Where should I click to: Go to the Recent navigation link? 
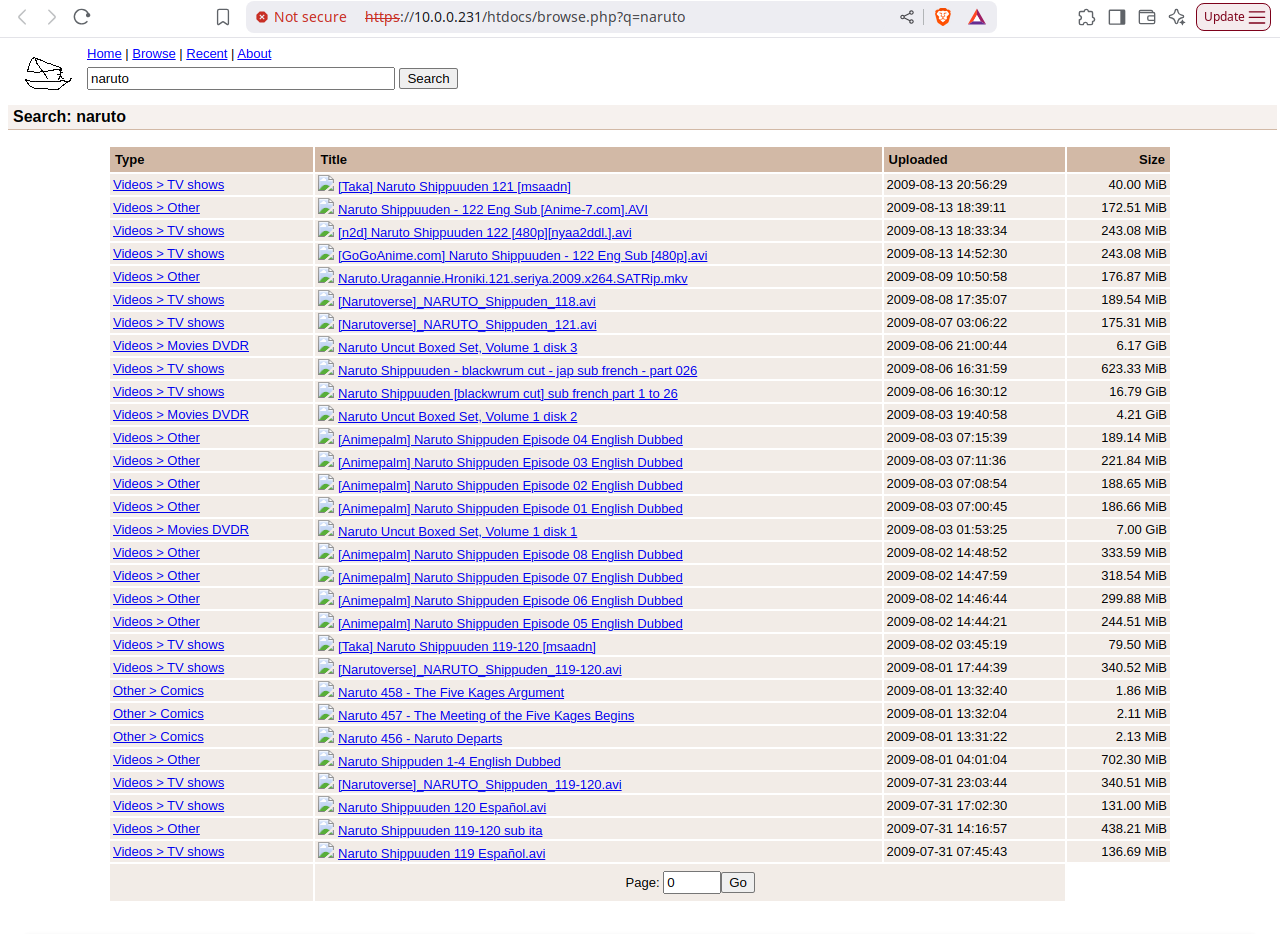(207, 54)
